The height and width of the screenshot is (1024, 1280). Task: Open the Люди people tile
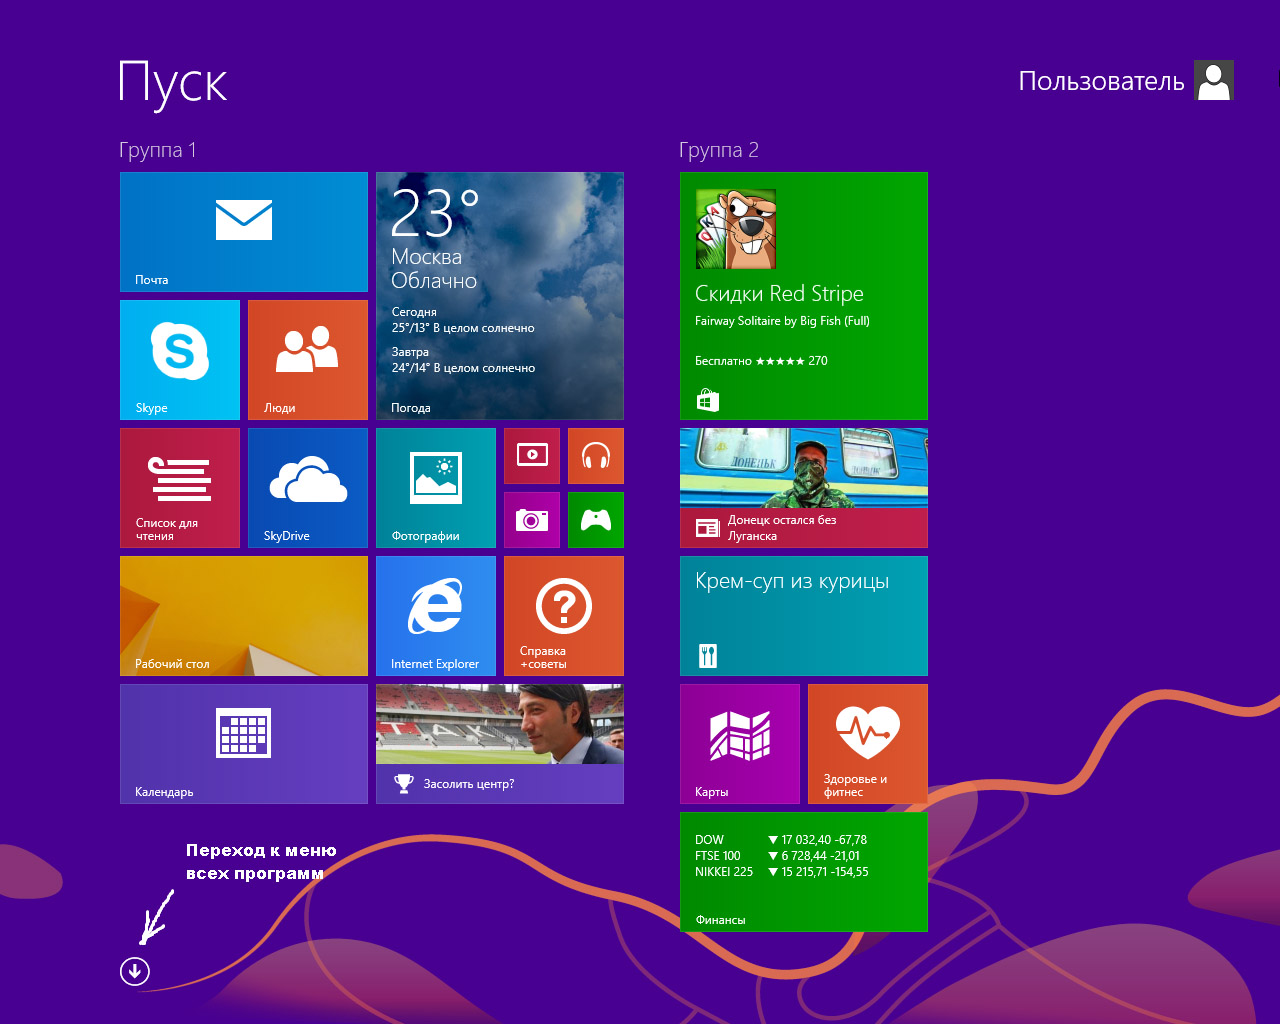point(308,360)
